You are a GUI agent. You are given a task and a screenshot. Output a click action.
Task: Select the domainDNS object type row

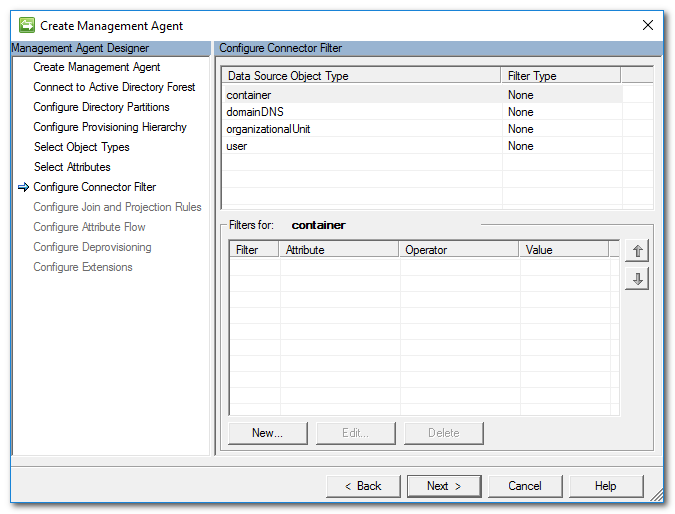pos(423,112)
